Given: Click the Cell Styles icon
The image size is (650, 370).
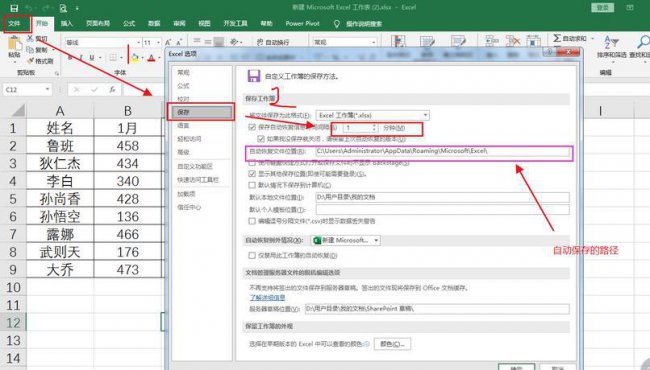Looking at the screenshot, I should [458, 42].
